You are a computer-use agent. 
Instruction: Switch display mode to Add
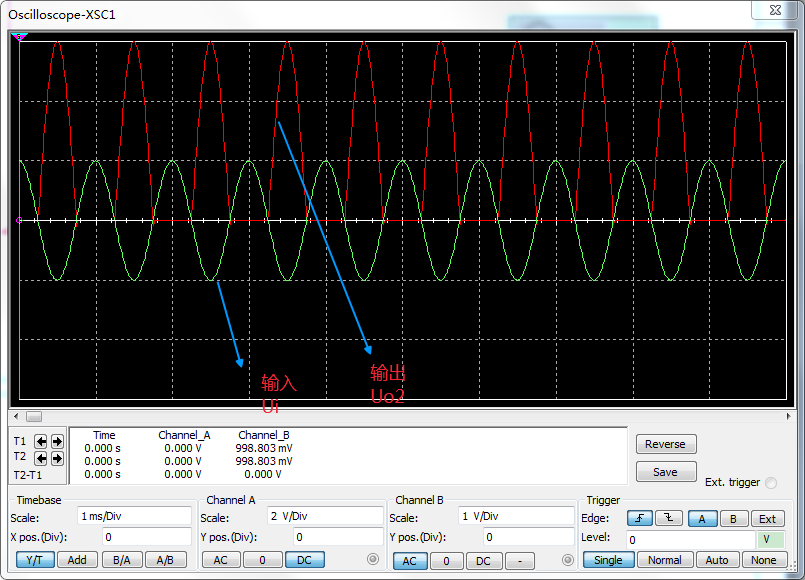[x=78, y=560]
